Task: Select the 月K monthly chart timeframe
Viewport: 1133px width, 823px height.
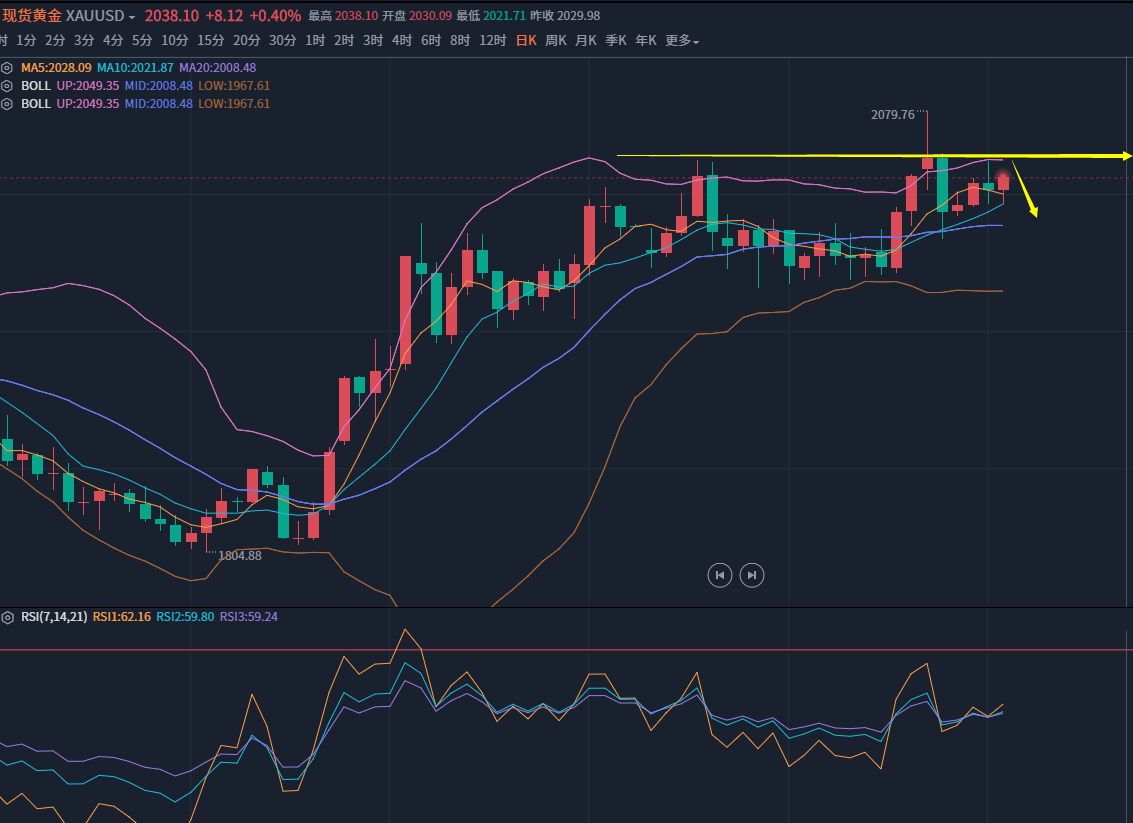Action: coord(586,41)
